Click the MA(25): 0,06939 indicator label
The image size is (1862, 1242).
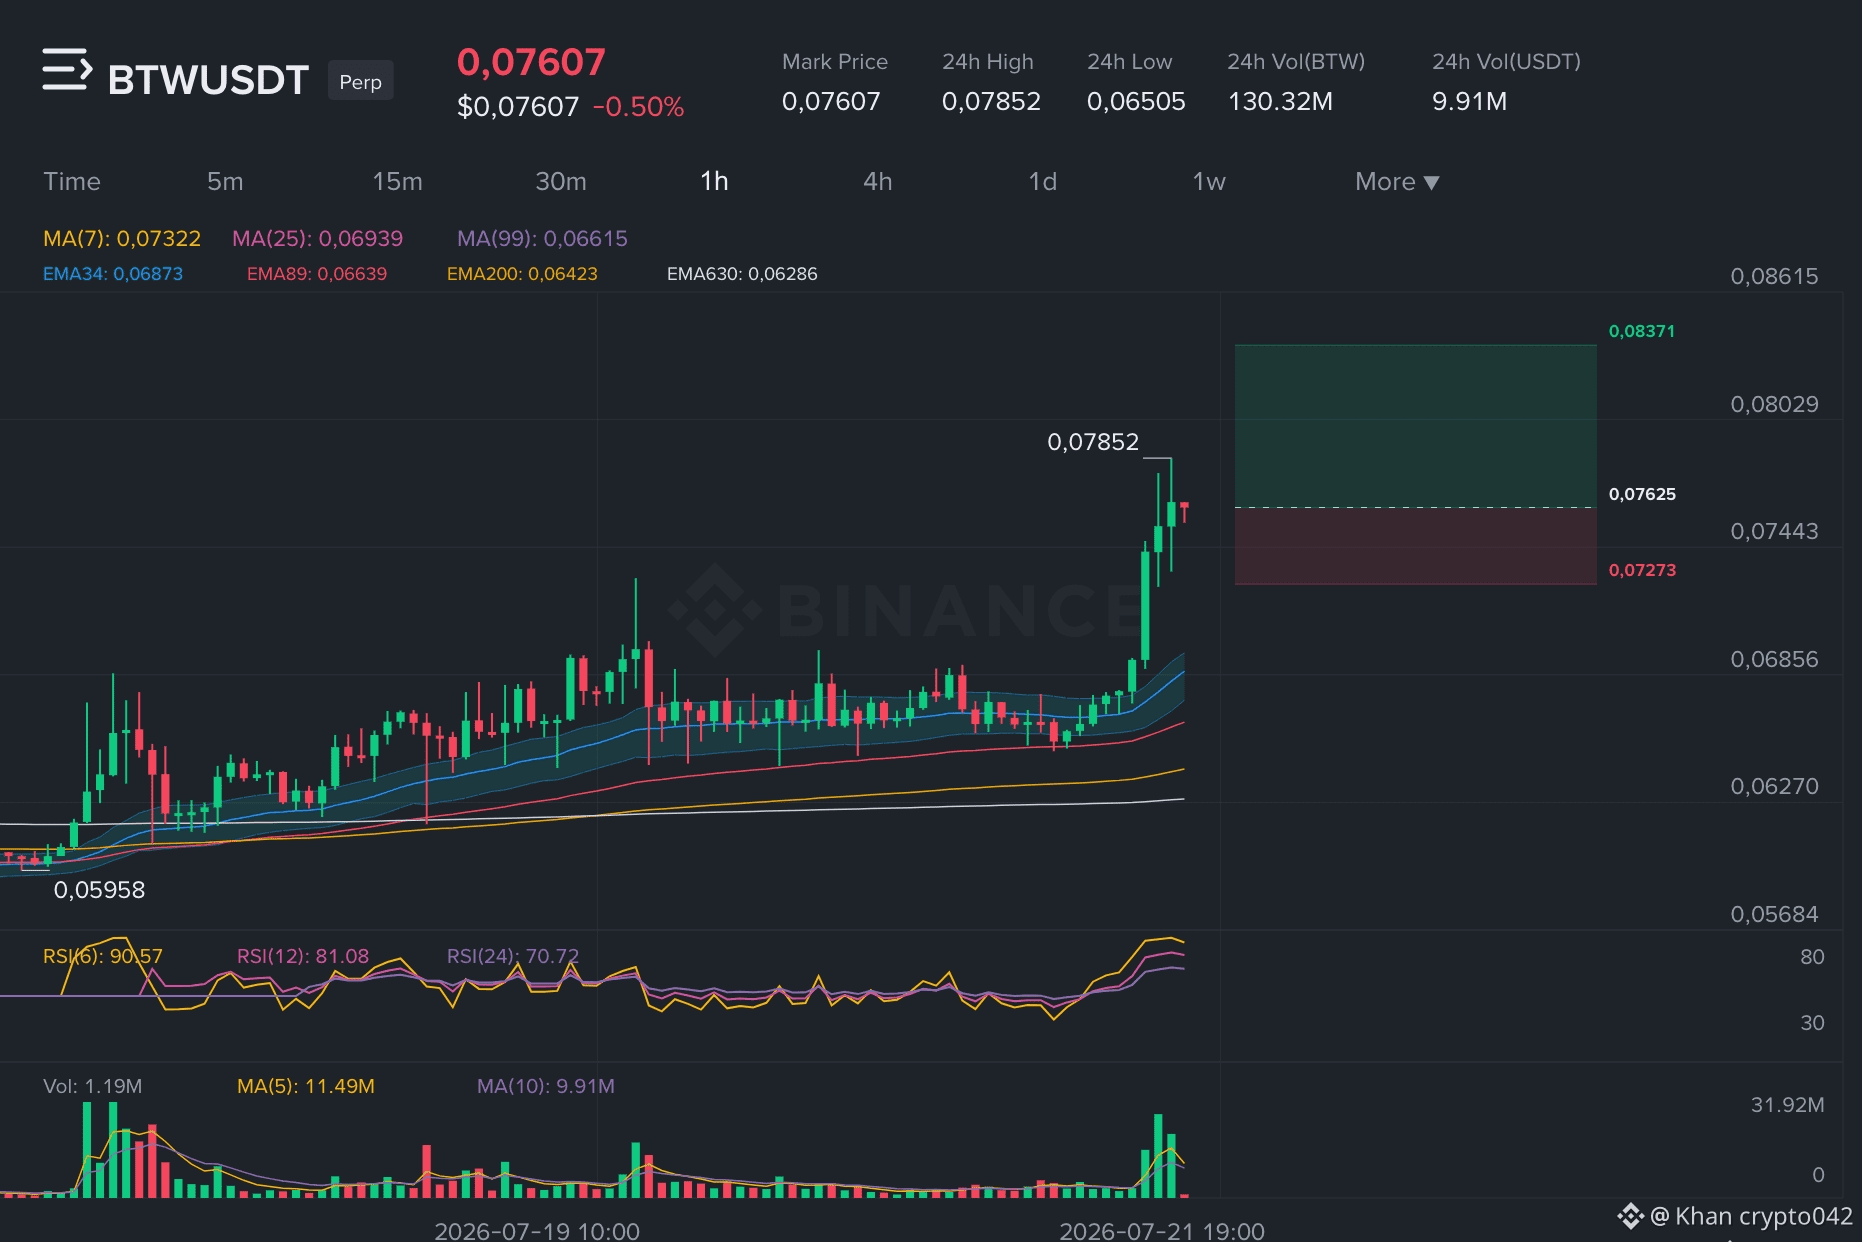click(x=318, y=238)
